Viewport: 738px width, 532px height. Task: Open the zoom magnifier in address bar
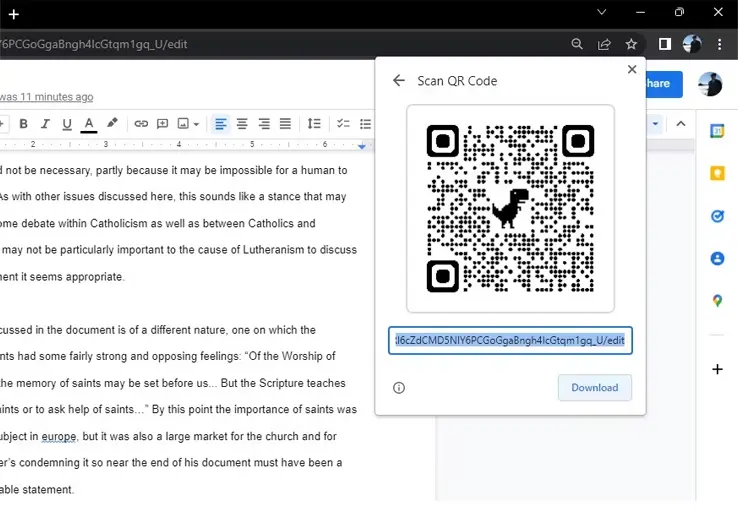pos(577,44)
